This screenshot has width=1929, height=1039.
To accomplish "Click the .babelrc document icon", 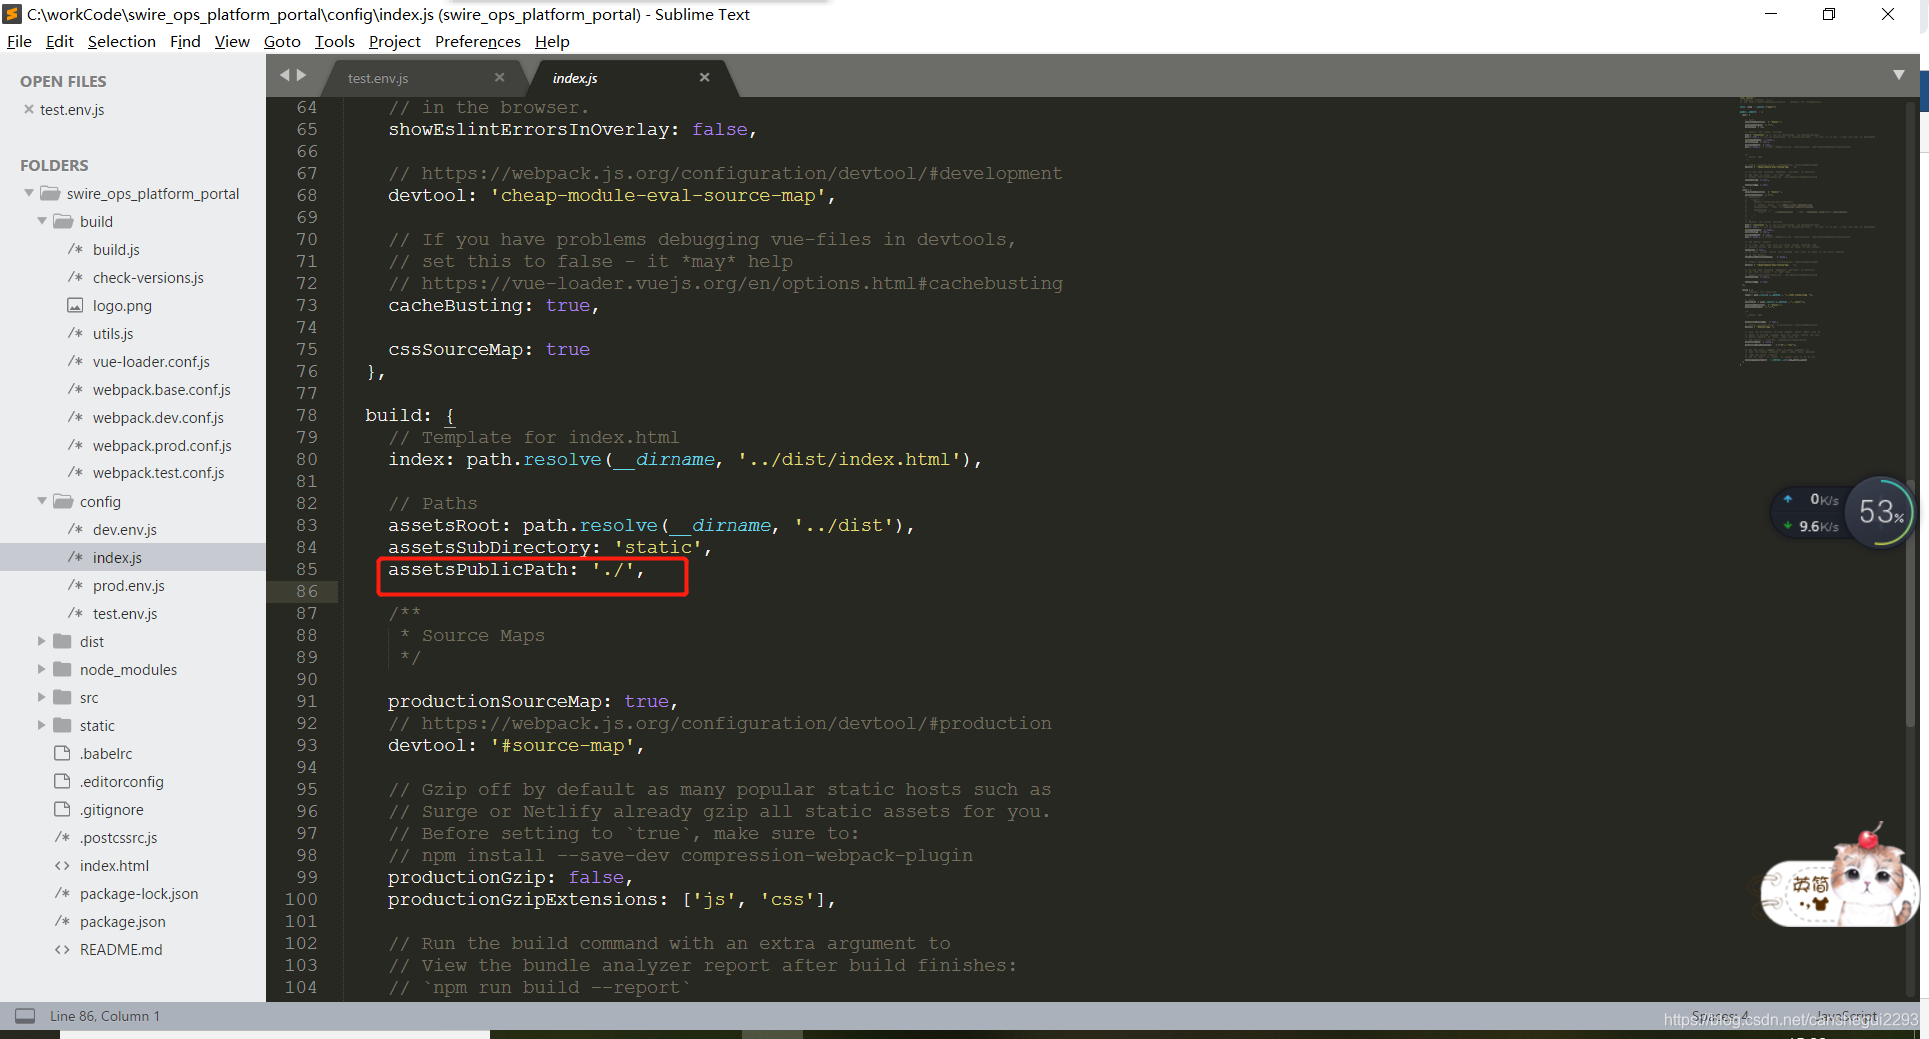I will coord(62,753).
